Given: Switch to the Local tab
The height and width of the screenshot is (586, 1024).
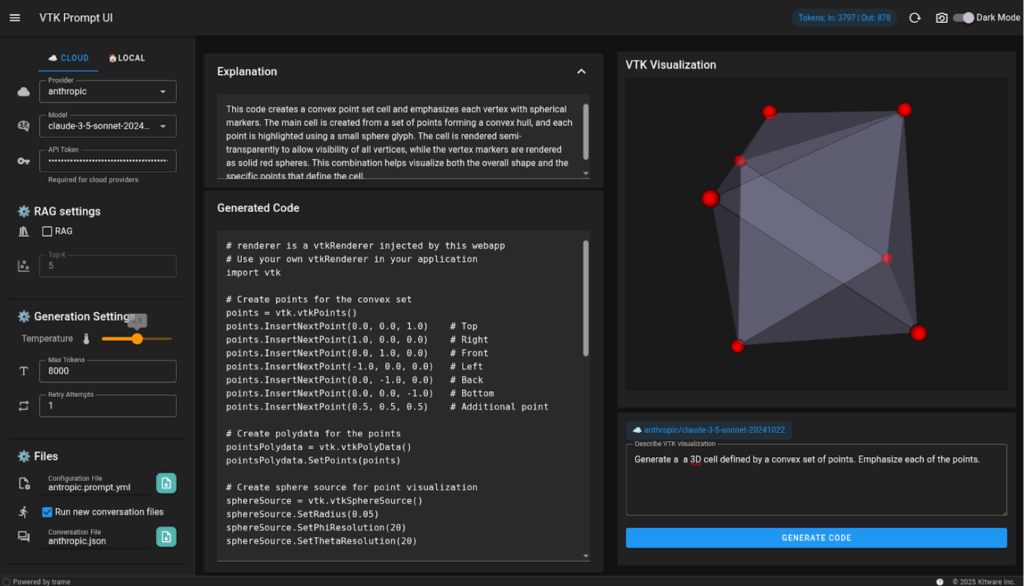Looking at the screenshot, I should [126, 58].
